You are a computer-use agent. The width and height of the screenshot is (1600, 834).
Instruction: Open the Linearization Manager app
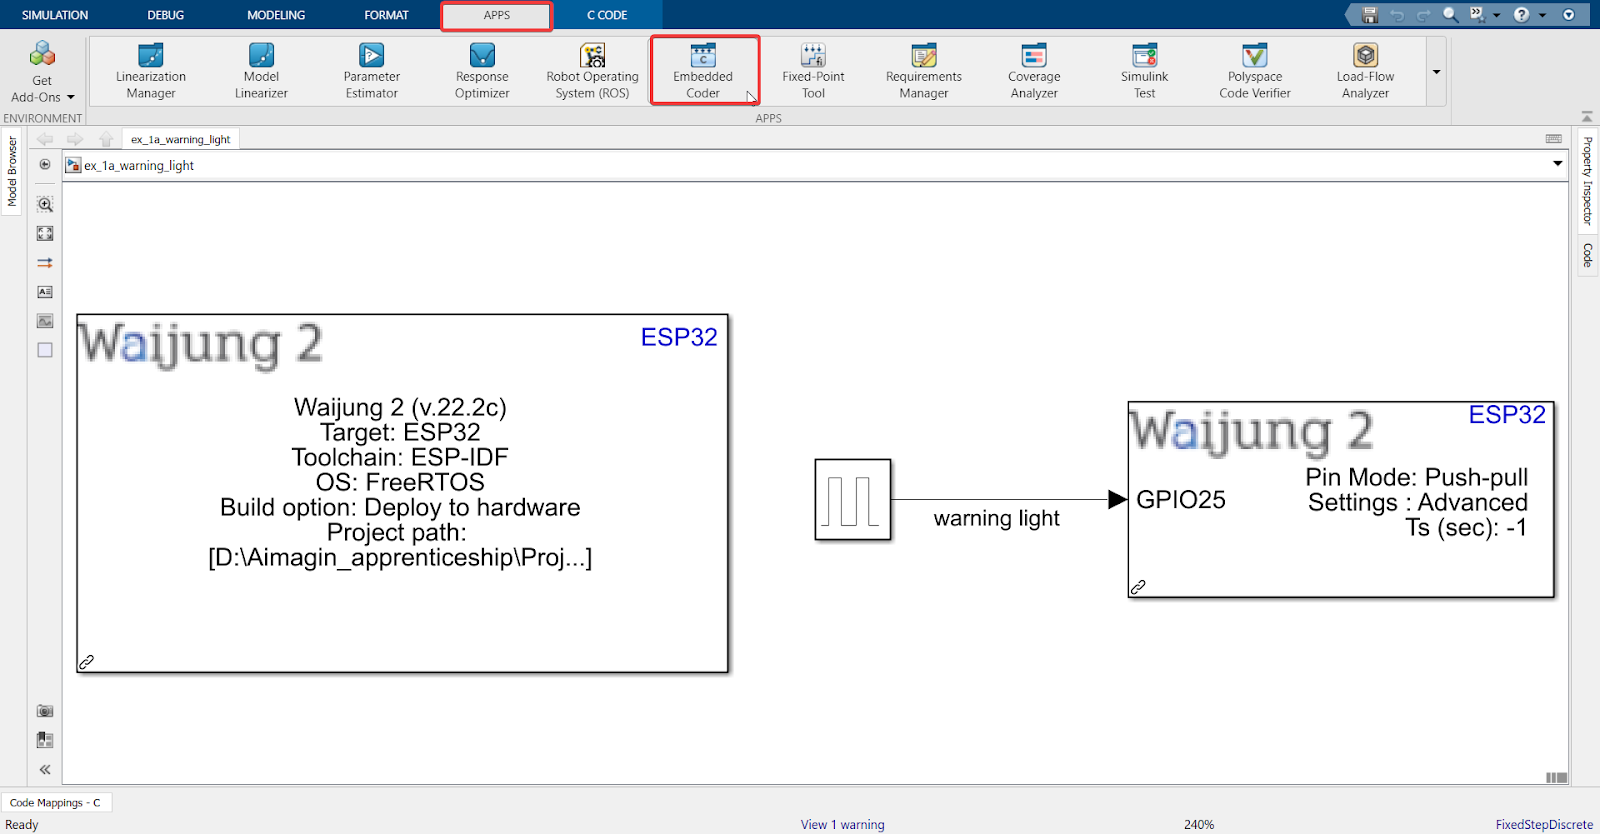point(150,71)
